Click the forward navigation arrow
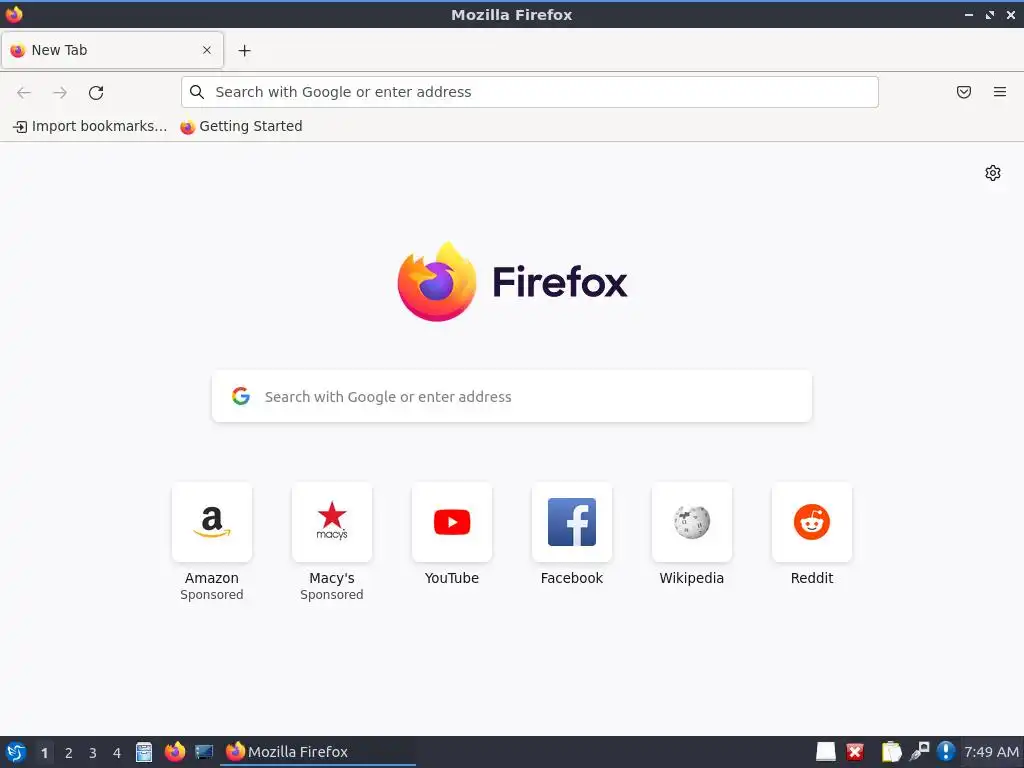Viewport: 1024px width, 768px height. (60, 93)
